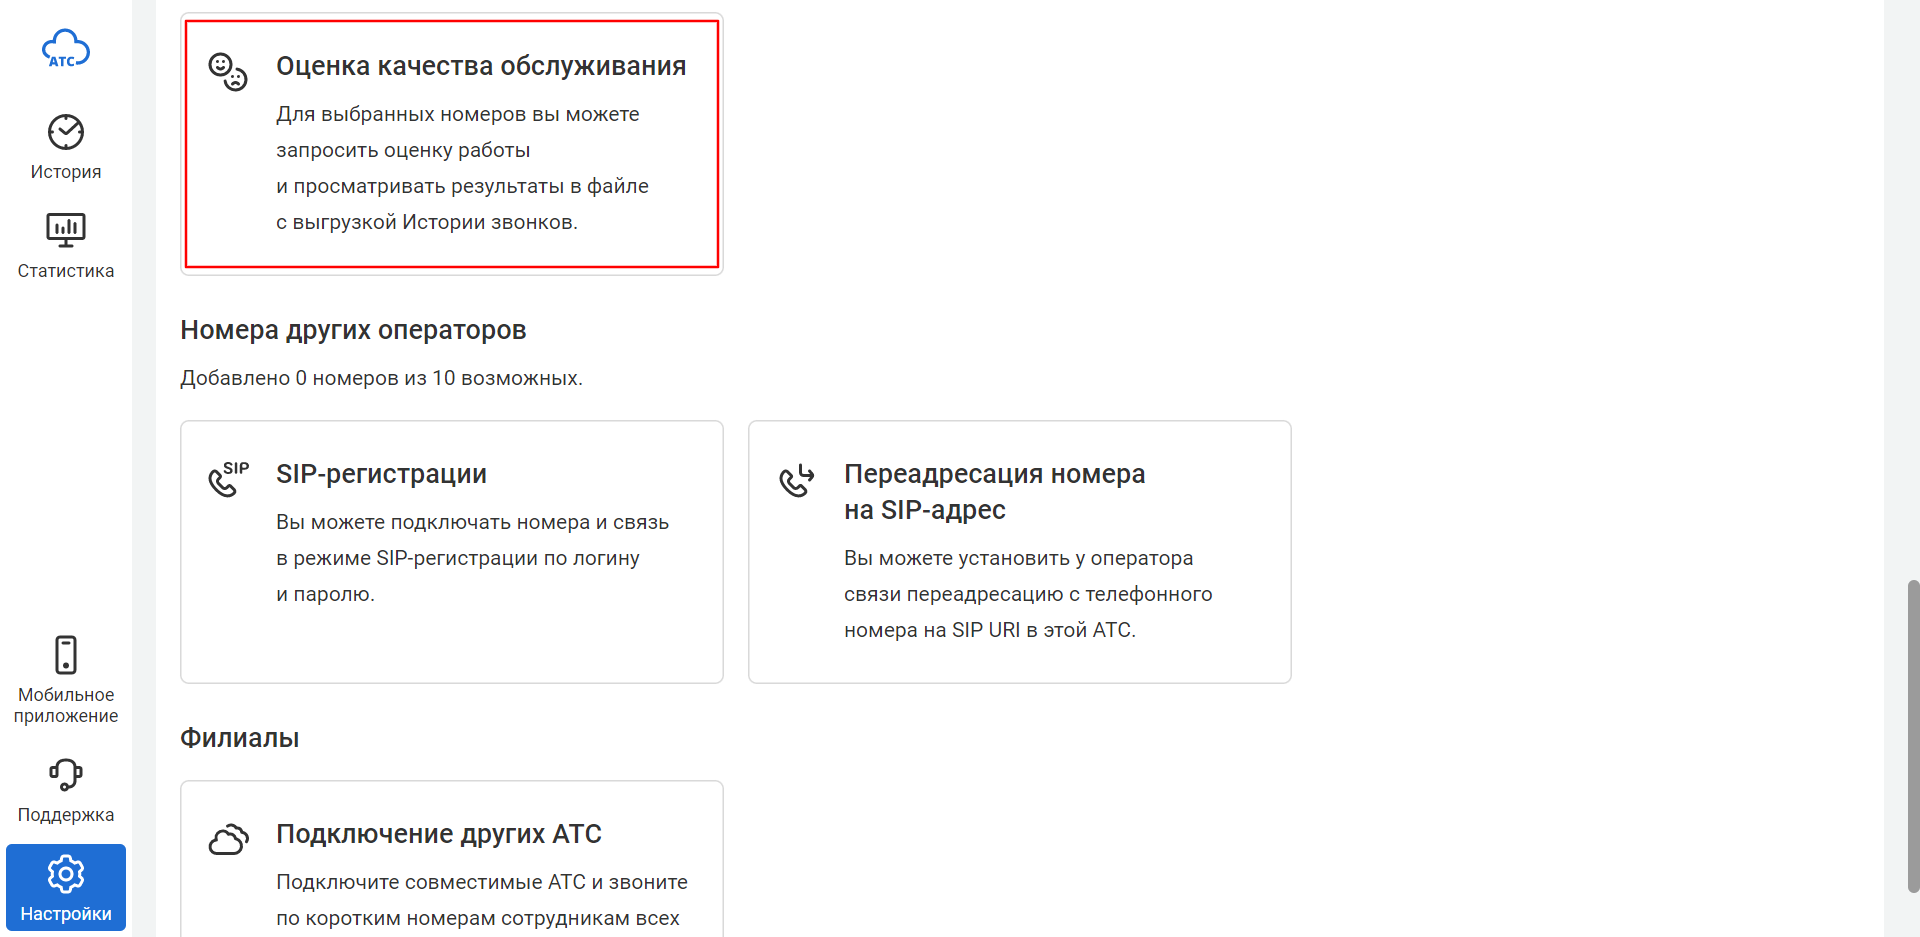Open the Оценка качества обслуживания title

481,66
